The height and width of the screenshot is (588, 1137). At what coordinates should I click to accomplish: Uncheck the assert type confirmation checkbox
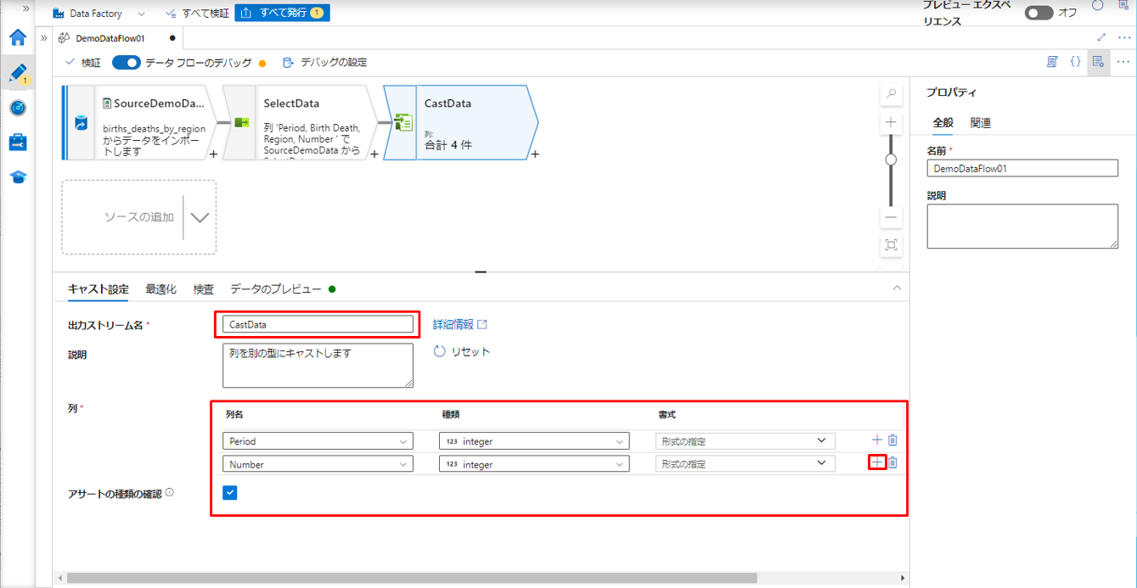click(x=230, y=492)
